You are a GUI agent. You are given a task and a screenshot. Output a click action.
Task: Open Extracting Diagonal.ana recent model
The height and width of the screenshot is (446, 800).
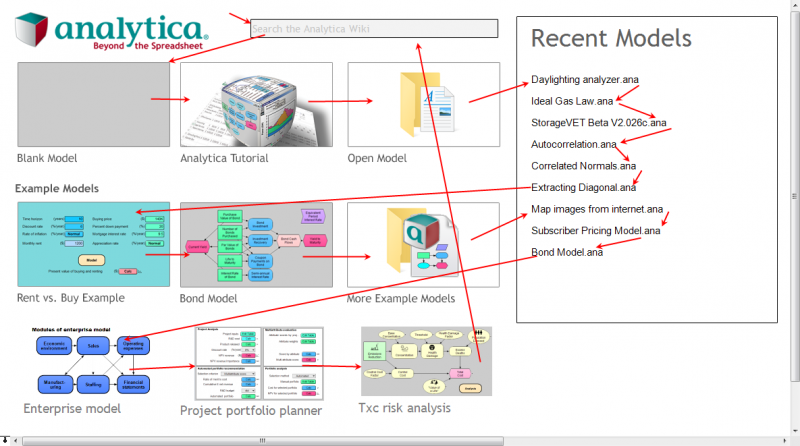tap(583, 187)
